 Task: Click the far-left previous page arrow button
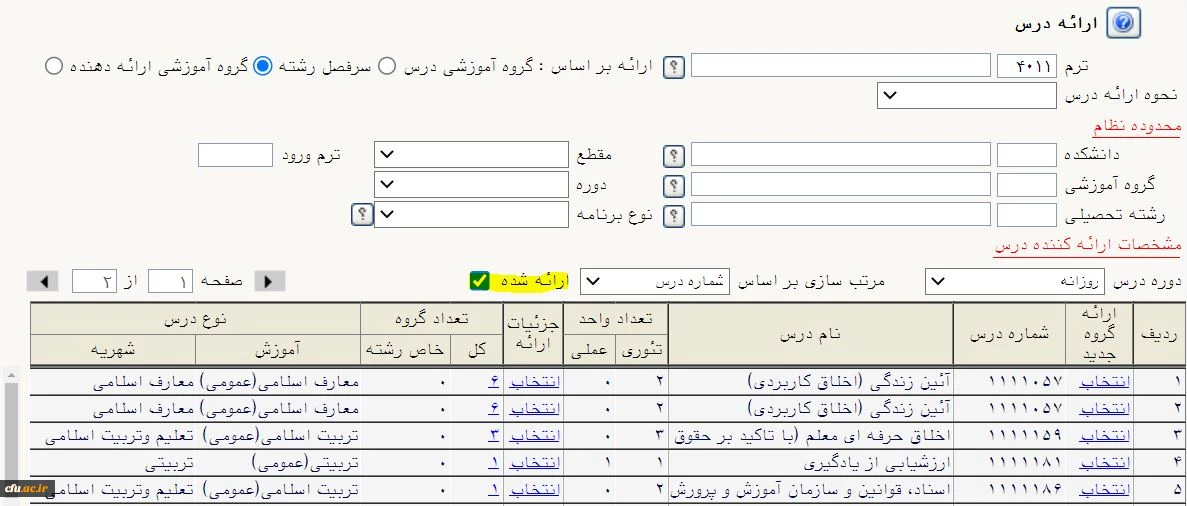[42, 282]
